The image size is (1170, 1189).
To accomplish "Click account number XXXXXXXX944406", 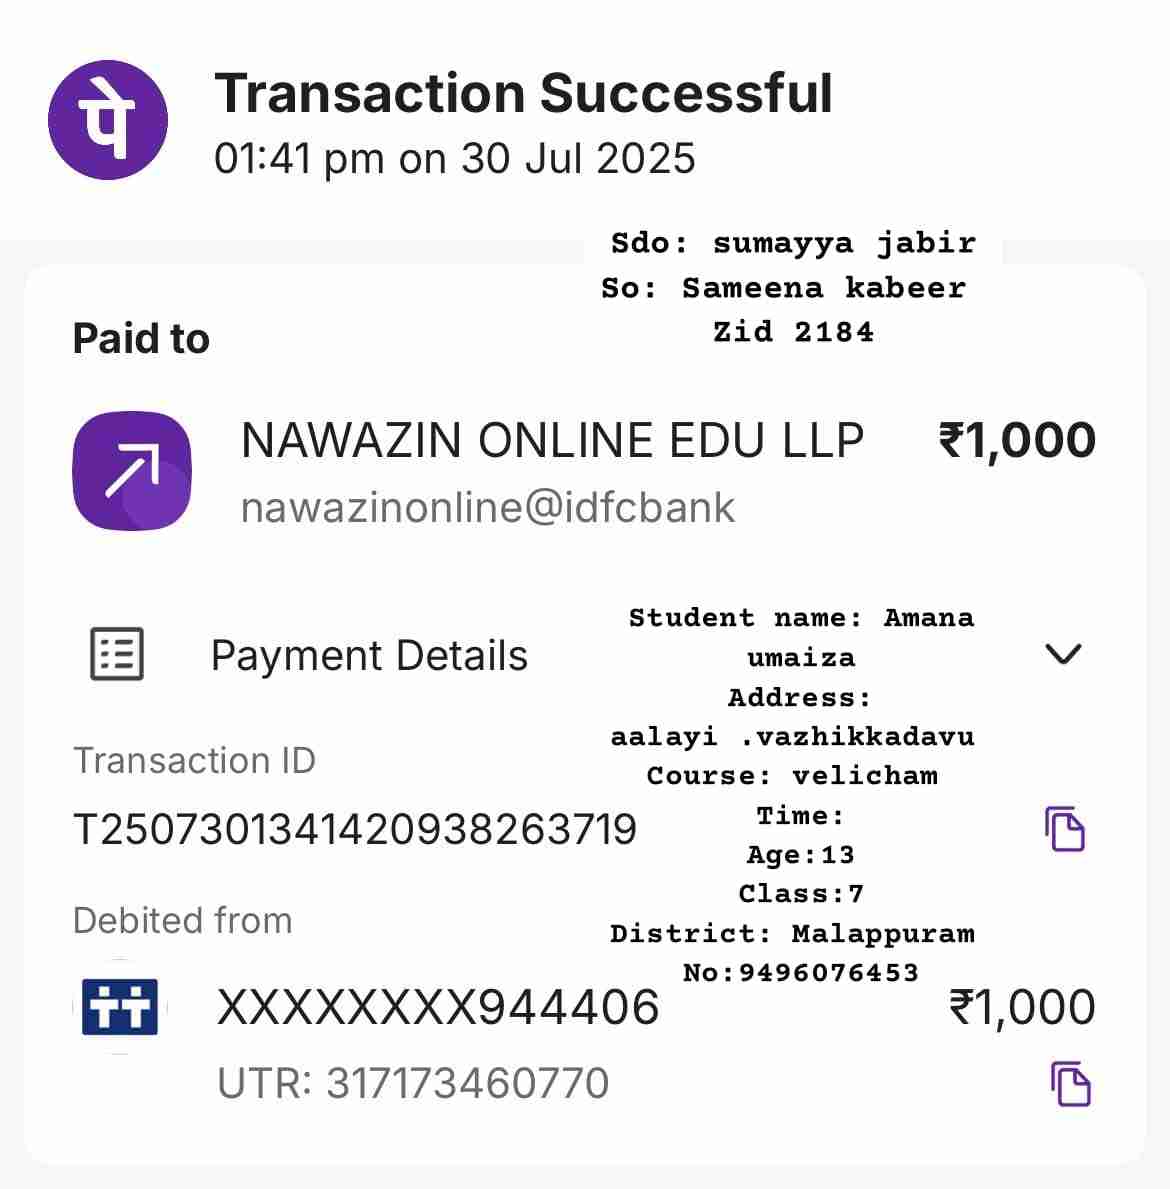I will 438,1007.
